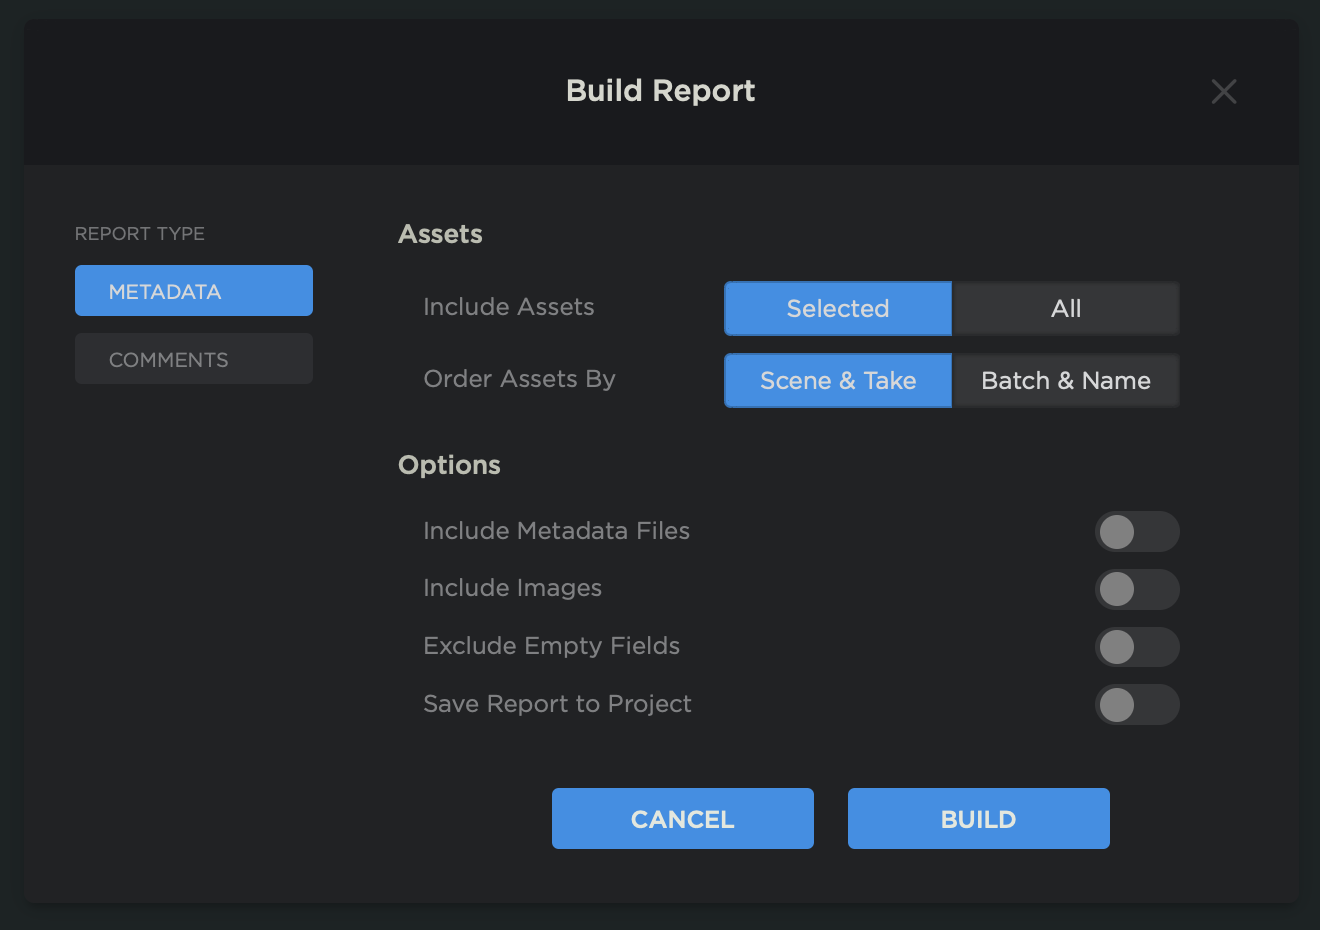Viewport: 1320px width, 930px height.
Task: Order assets by Scene & Take
Action: (x=838, y=380)
